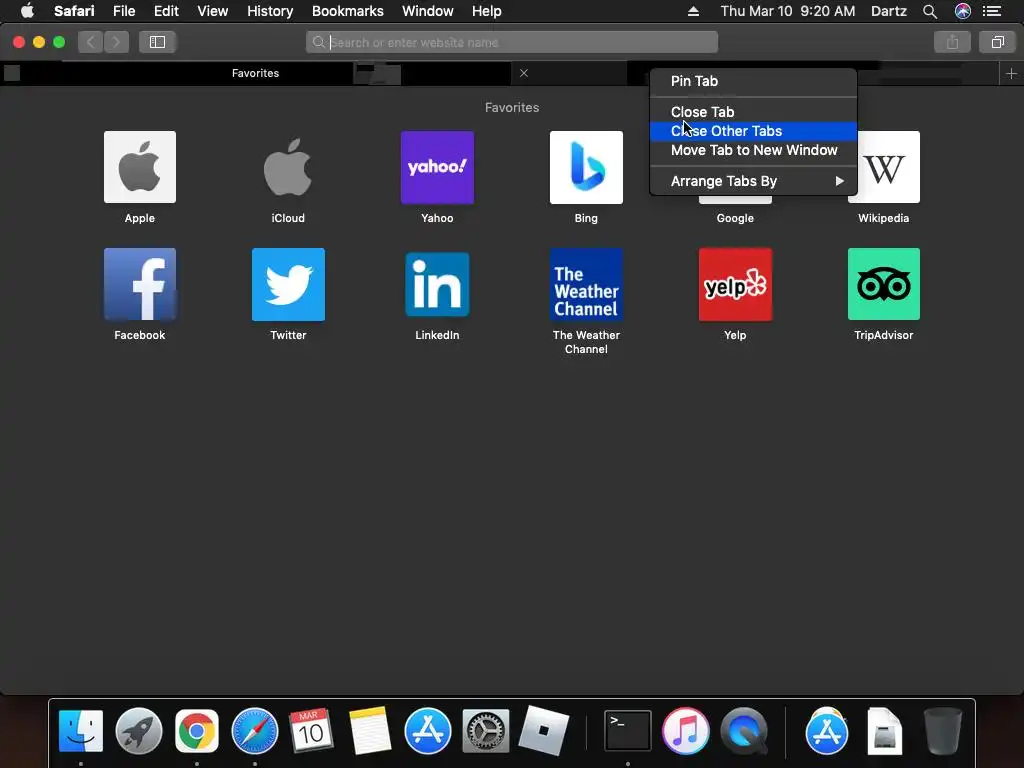Choose Pin Tab from context menu
Screen dimensions: 1024x768
click(x=753, y=81)
